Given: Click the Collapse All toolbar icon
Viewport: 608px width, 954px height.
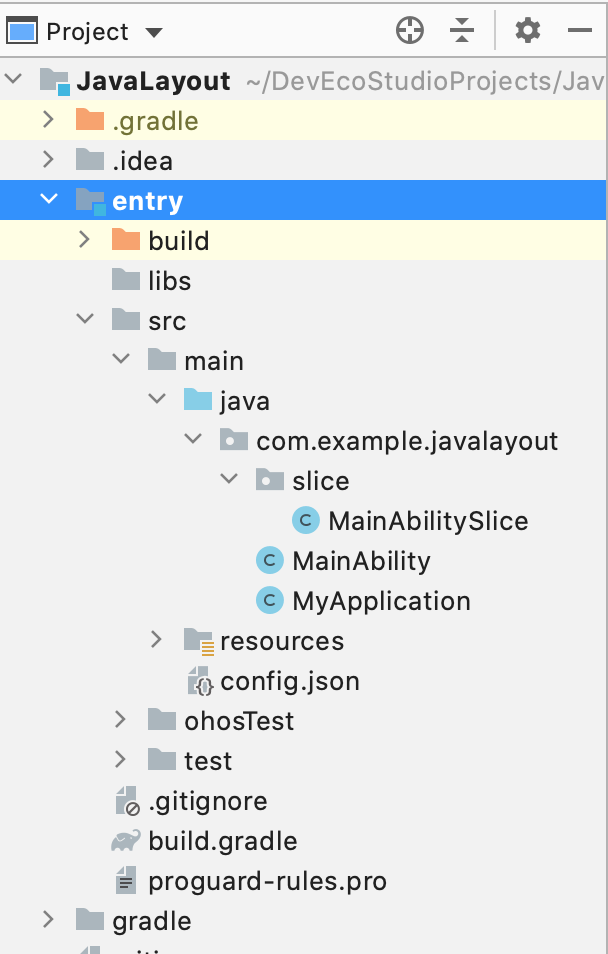Looking at the screenshot, I should tap(461, 31).
